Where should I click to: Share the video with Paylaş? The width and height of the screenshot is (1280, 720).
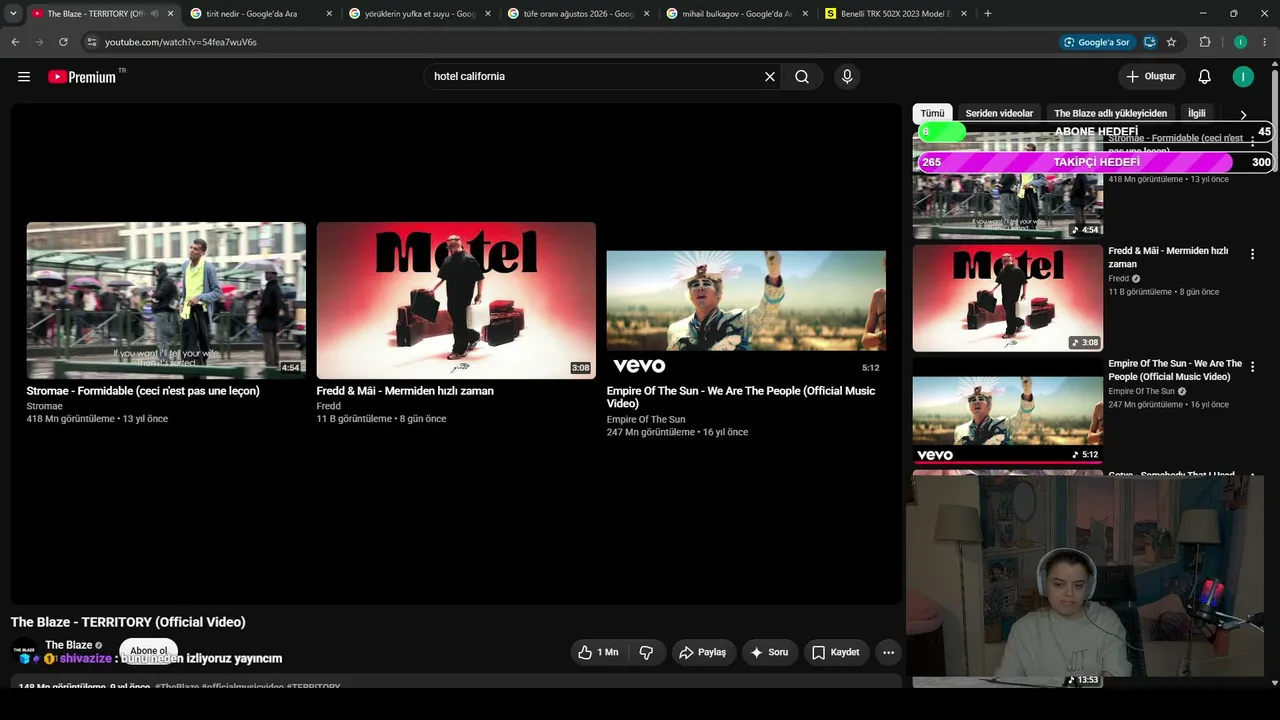(x=704, y=652)
